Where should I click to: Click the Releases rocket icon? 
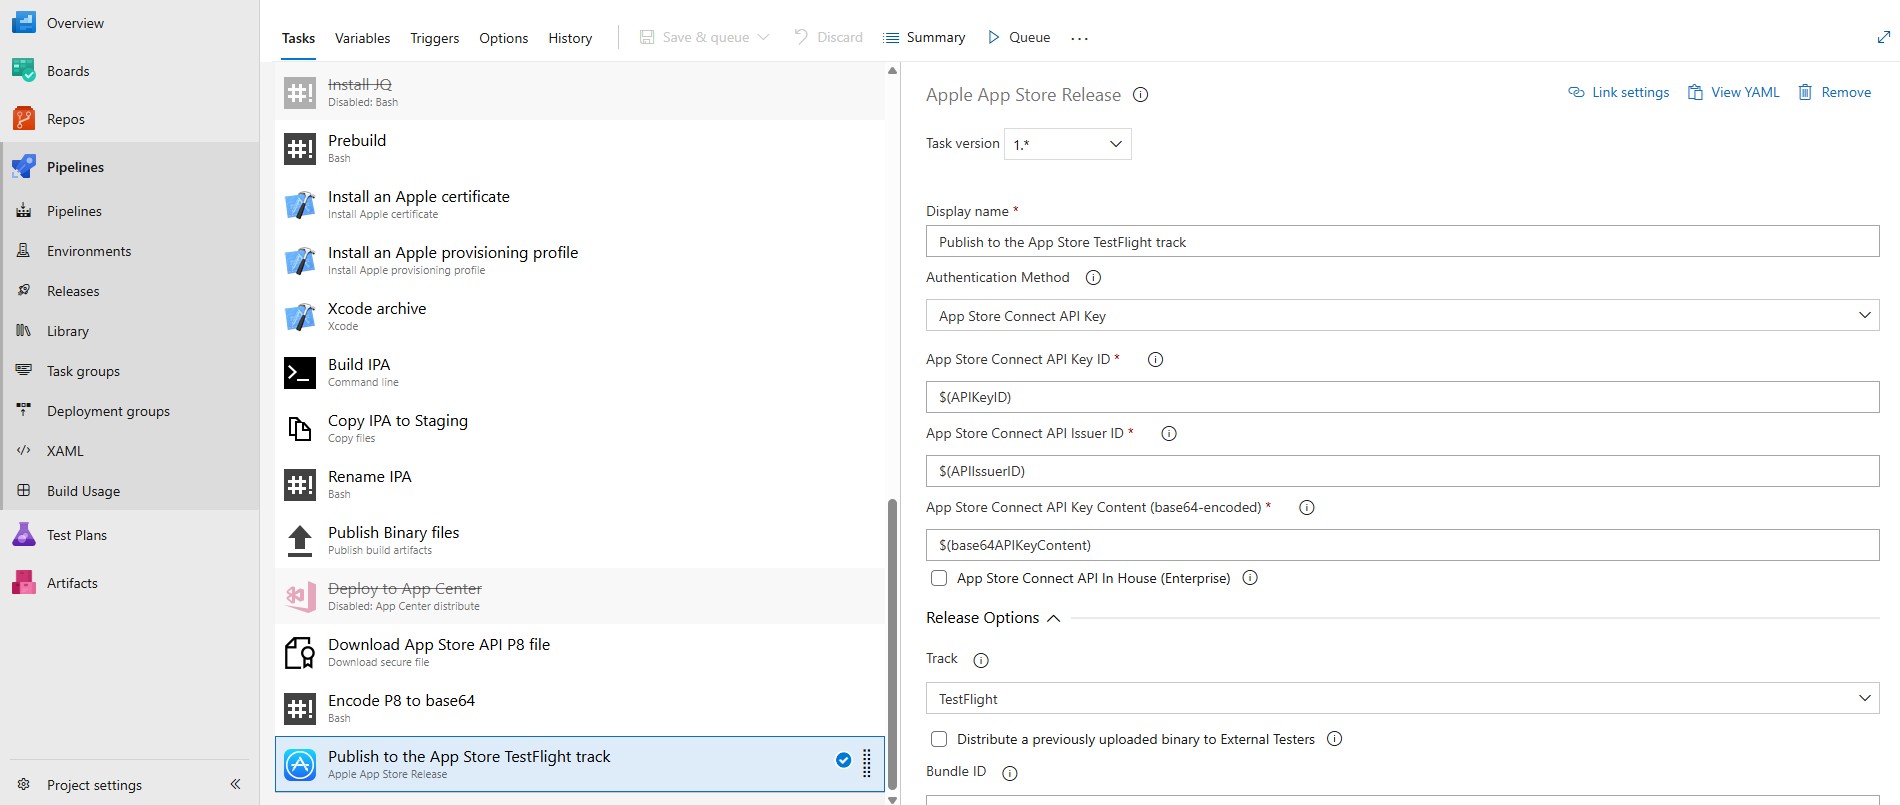(x=24, y=290)
